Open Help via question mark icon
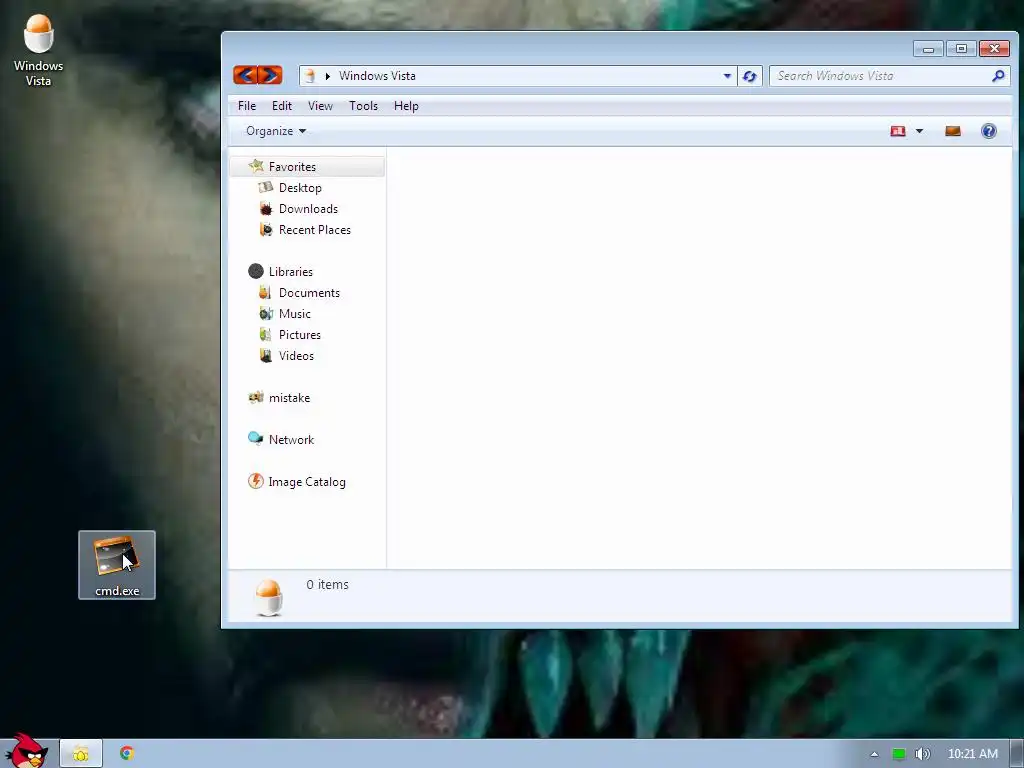Screen dimensions: 1024x768 989,131
